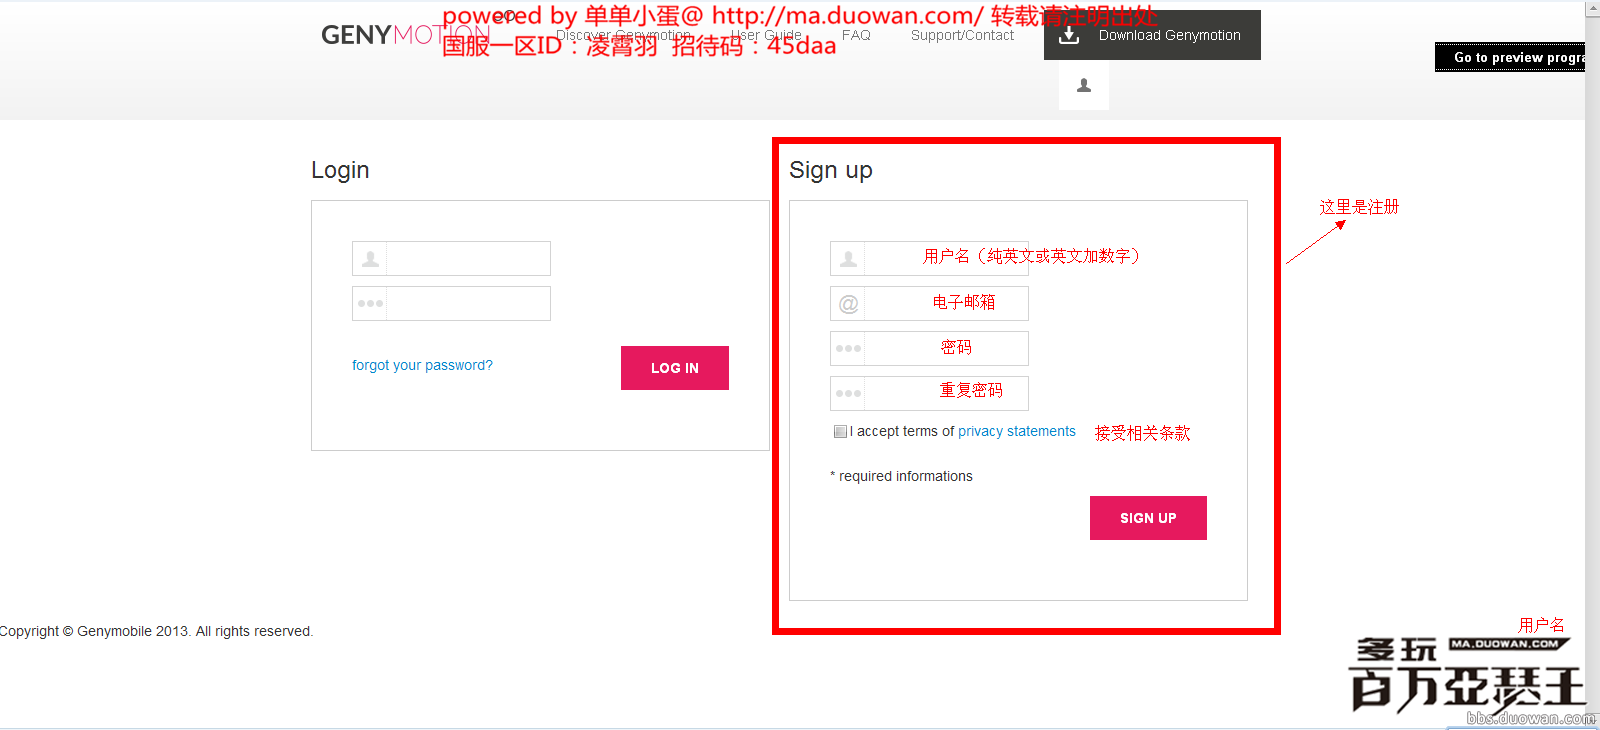Open Support/Contact in the top navigation
This screenshot has width=1600, height=730.
pyautogui.click(x=962, y=35)
